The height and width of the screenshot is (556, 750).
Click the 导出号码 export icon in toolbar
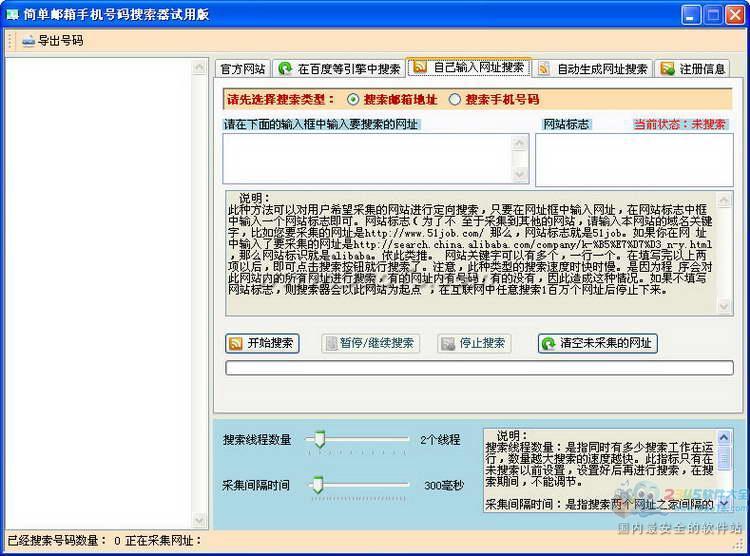tap(28, 41)
